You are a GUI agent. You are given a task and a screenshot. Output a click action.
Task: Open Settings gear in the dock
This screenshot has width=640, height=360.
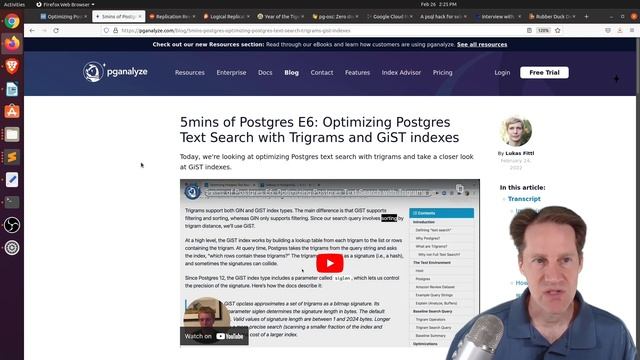click(12, 248)
